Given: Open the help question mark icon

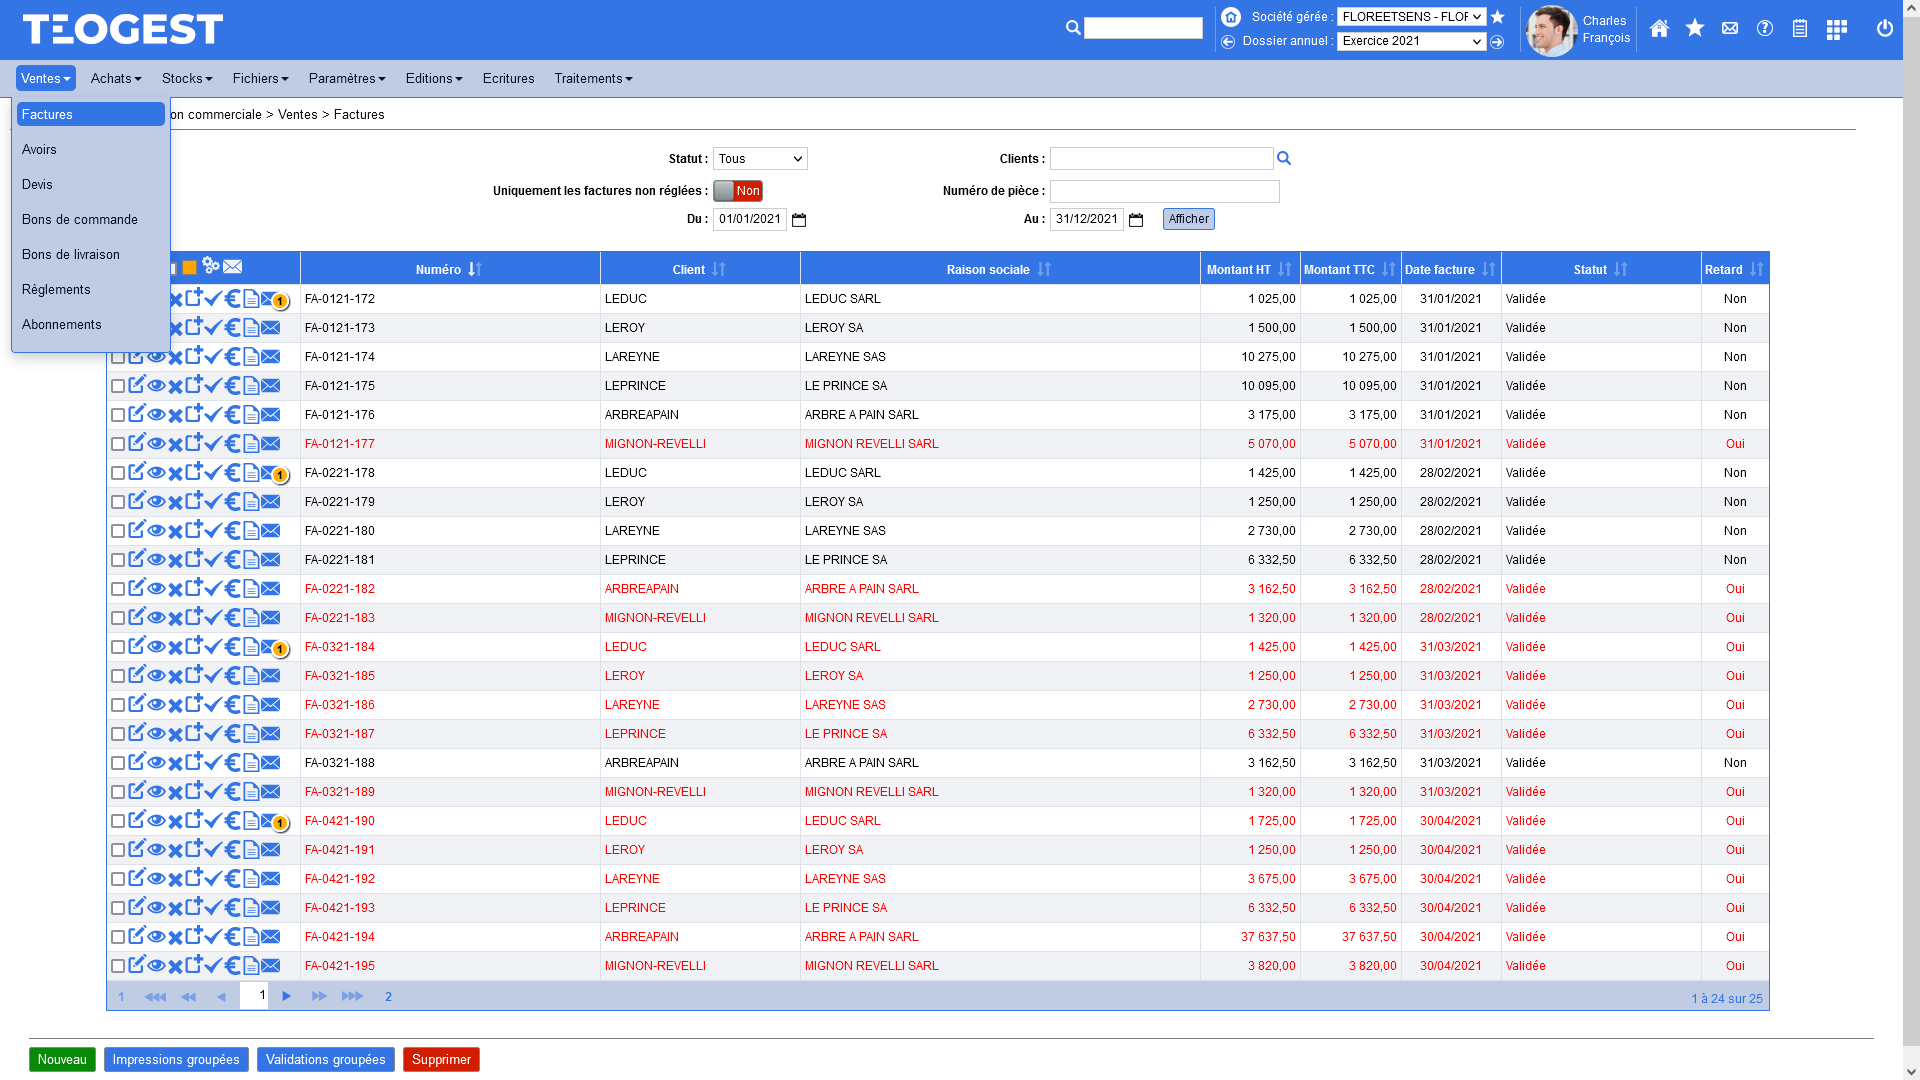Looking at the screenshot, I should (1765, 29).
